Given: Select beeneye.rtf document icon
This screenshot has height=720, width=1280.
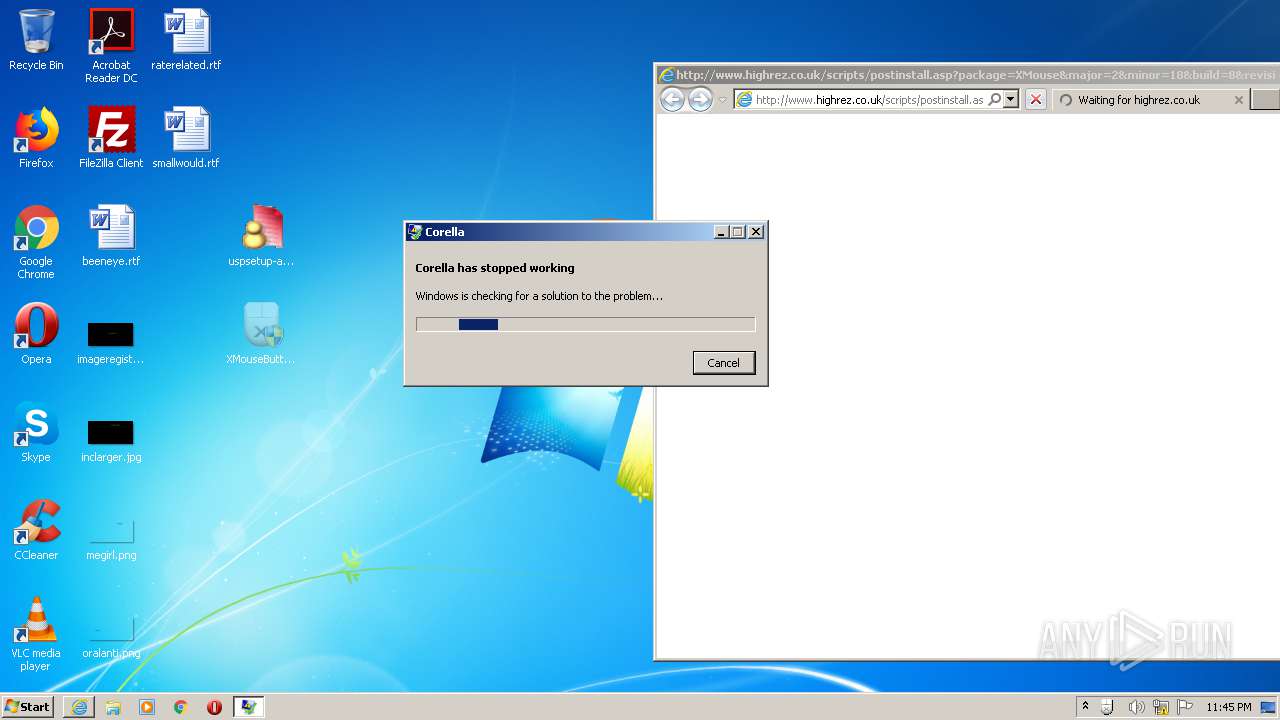Looking at the screenshot, I should (111, 236).
